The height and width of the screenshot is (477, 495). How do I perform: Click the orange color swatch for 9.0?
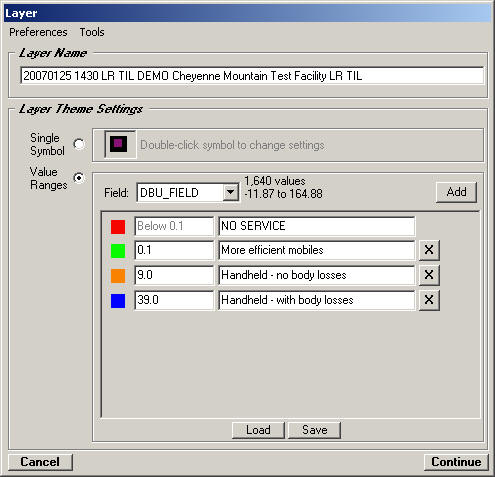(118, 276)
